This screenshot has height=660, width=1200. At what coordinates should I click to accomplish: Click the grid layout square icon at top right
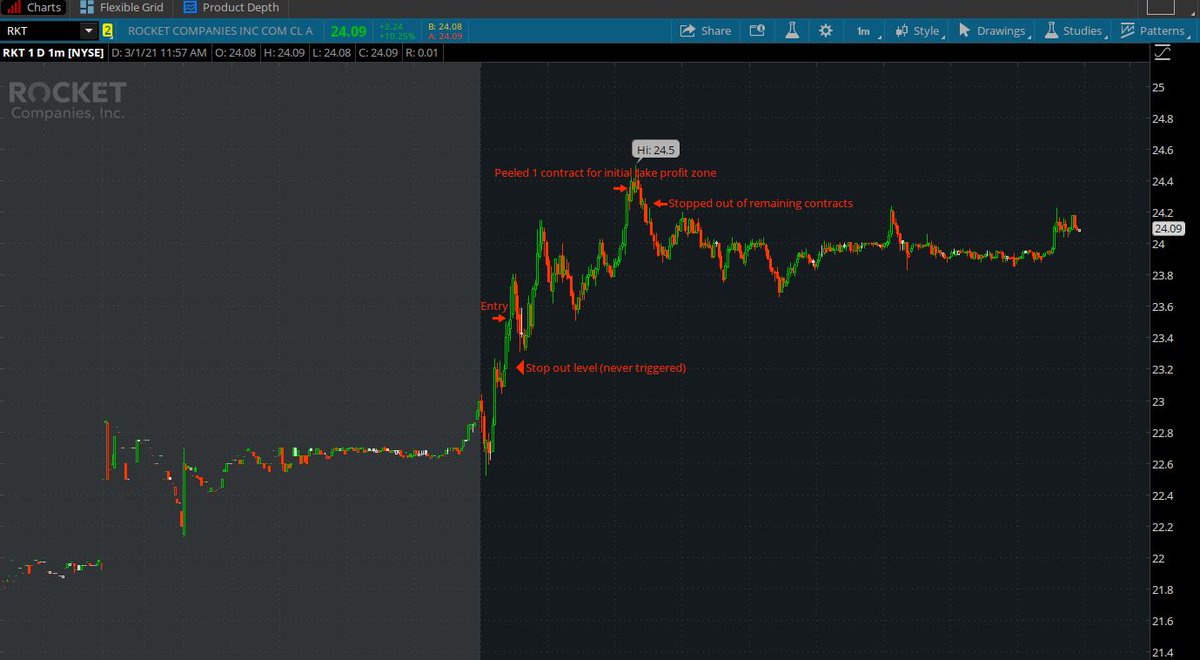(1160, 8)
